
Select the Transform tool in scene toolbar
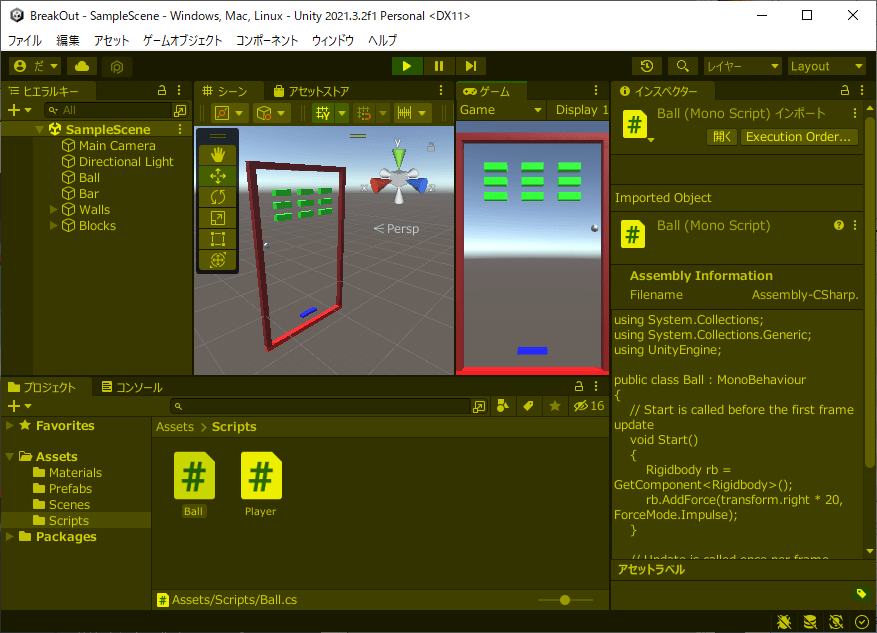tap(218, 260)
